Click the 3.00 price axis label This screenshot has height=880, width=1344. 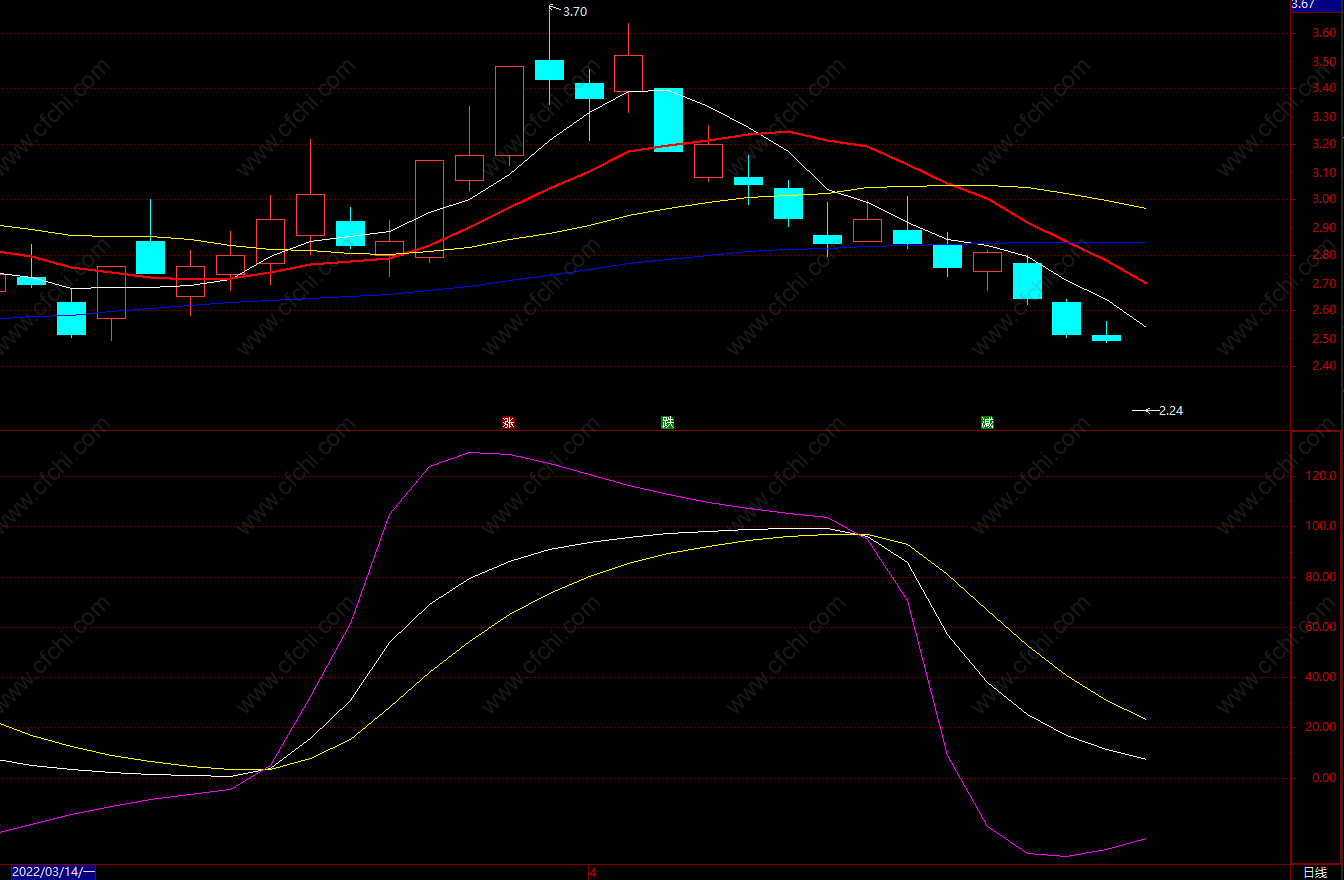1324,199
